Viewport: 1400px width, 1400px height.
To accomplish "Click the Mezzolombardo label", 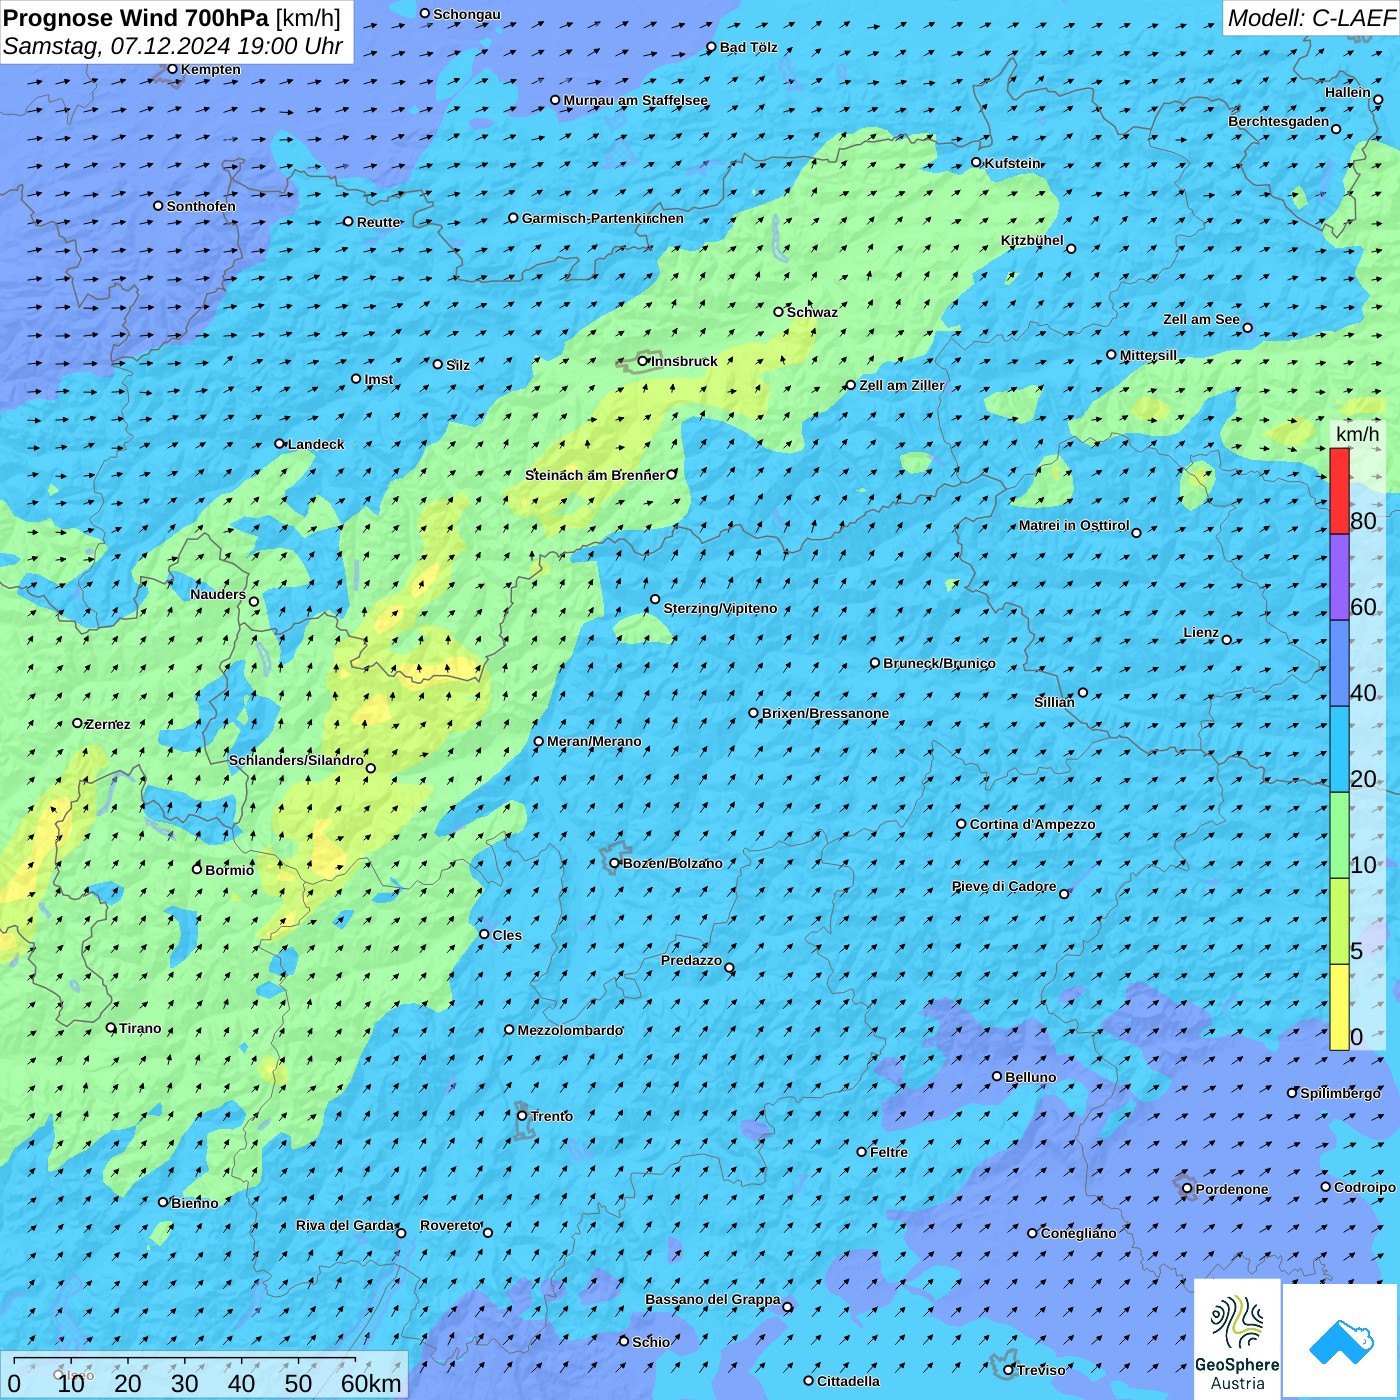I will pyautogui.click(x=570, y=1030).
